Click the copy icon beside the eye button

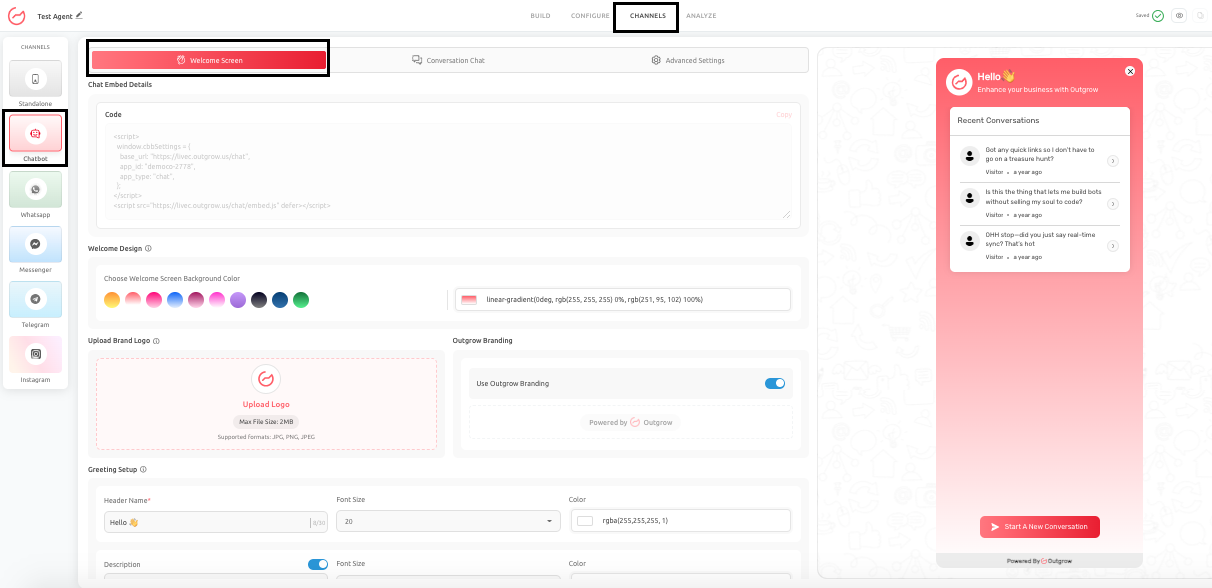click(1200, 16)
